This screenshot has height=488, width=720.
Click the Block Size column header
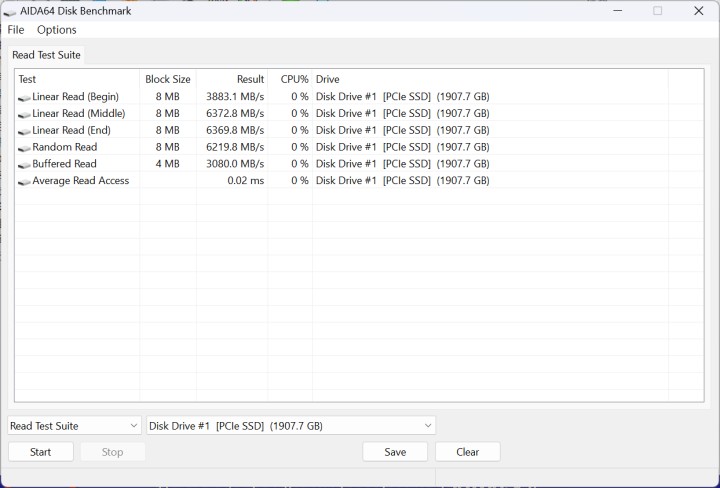pyautogui.click(x=168, y=79)
